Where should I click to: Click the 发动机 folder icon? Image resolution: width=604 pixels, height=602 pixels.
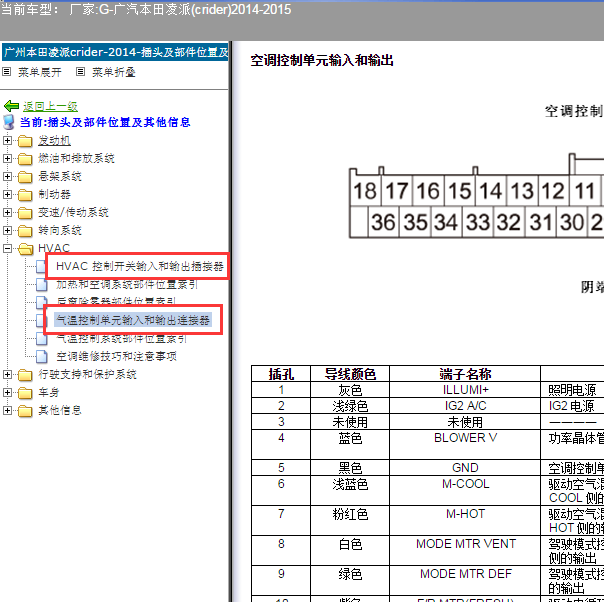[25, 141]
